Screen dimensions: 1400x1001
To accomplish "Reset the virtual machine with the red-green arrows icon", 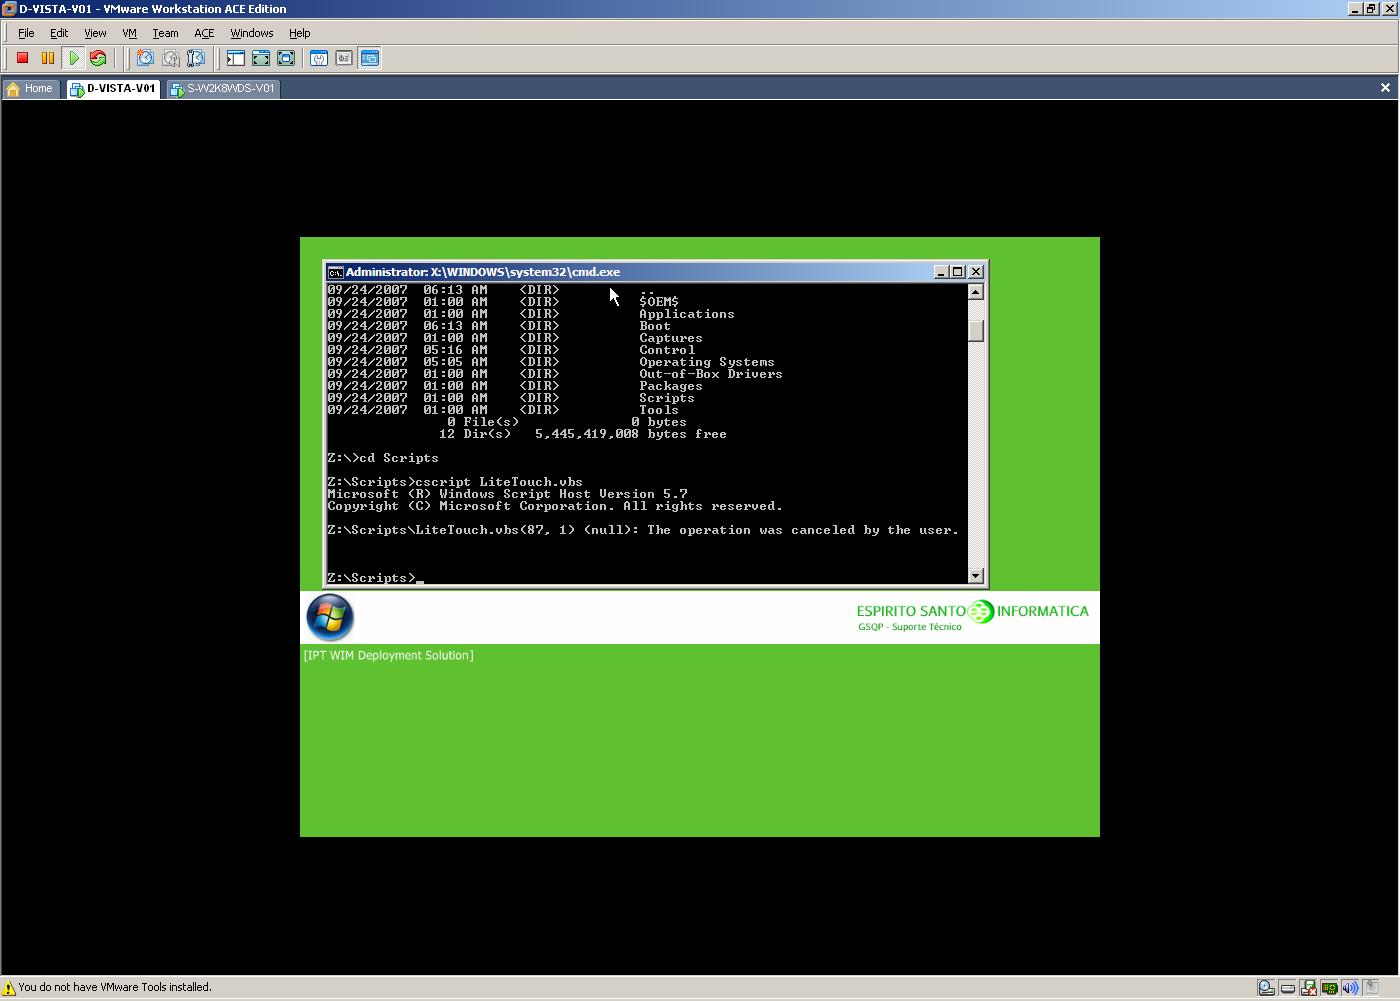I will pos(98,58).
